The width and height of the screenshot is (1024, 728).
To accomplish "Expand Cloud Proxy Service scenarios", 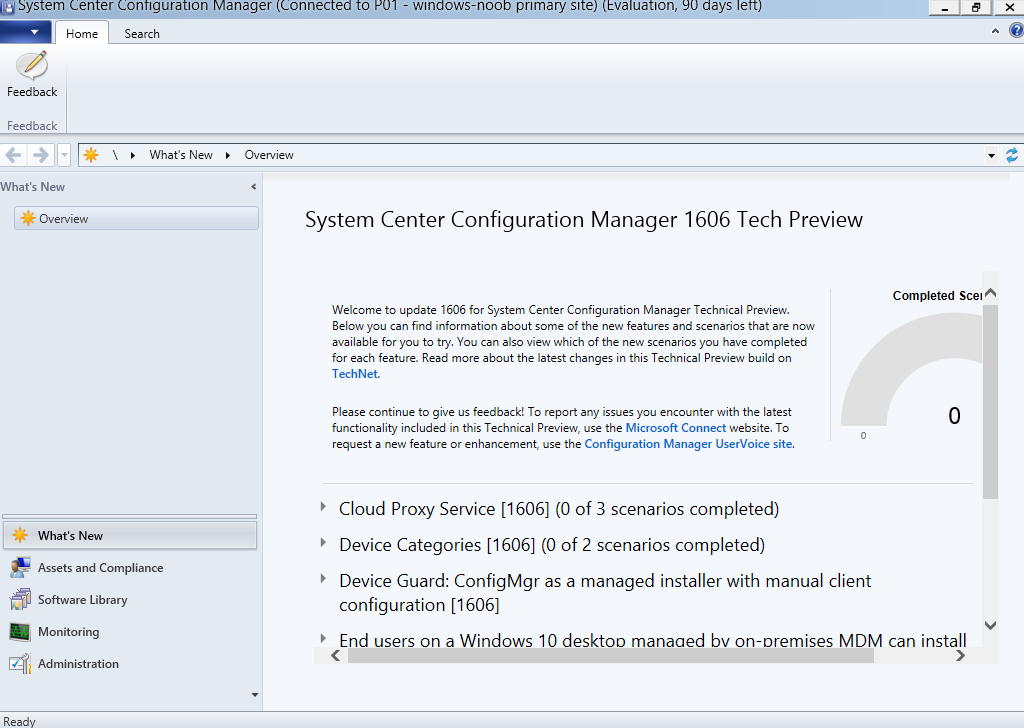I will coord(323,507).
